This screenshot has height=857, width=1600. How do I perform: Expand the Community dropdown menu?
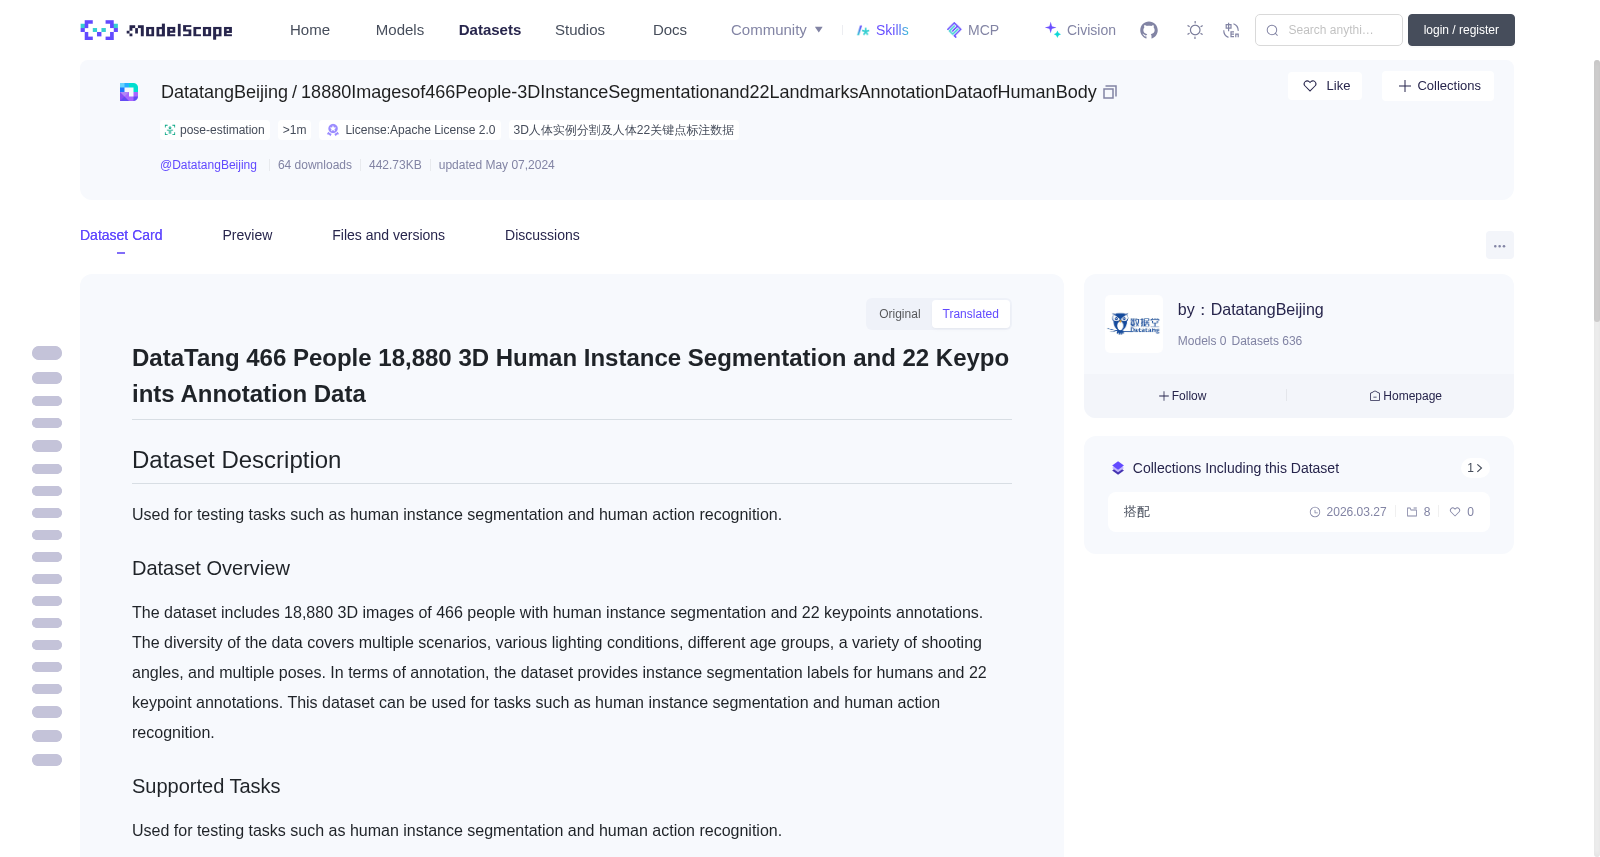(x=777, y=30)
